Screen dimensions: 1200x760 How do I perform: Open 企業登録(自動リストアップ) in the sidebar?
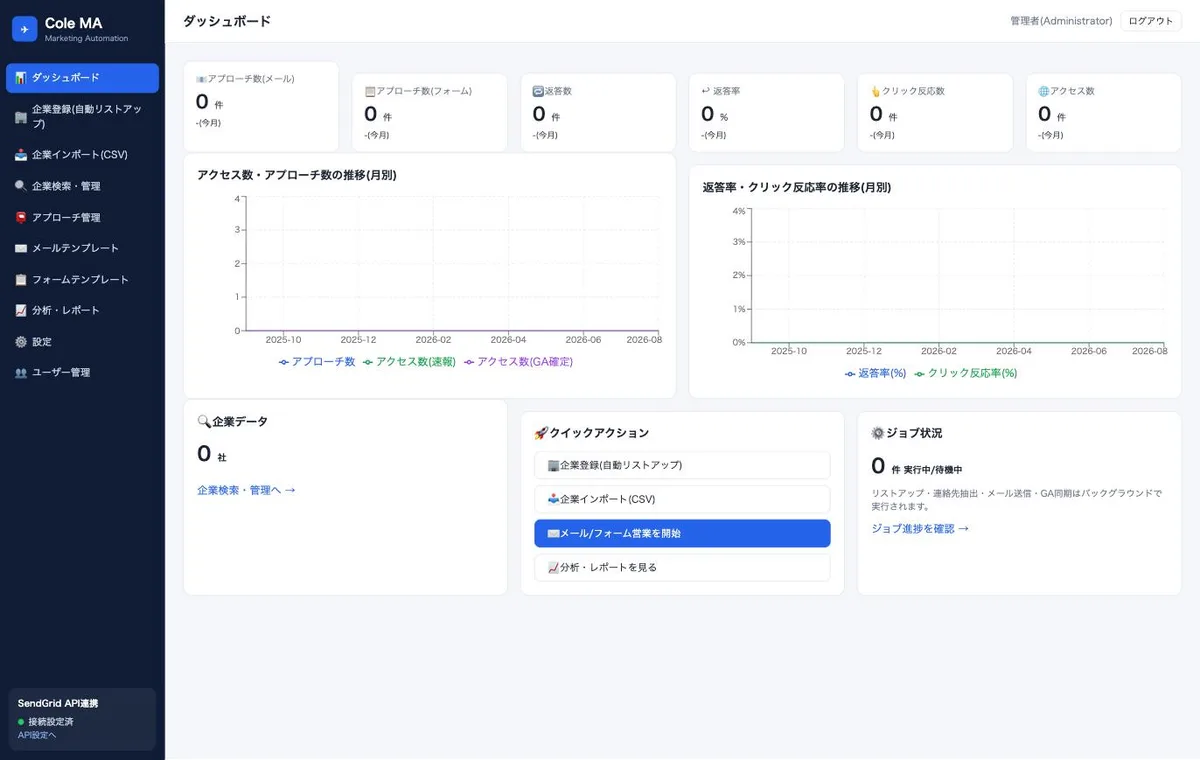click(x=82, y=117)
